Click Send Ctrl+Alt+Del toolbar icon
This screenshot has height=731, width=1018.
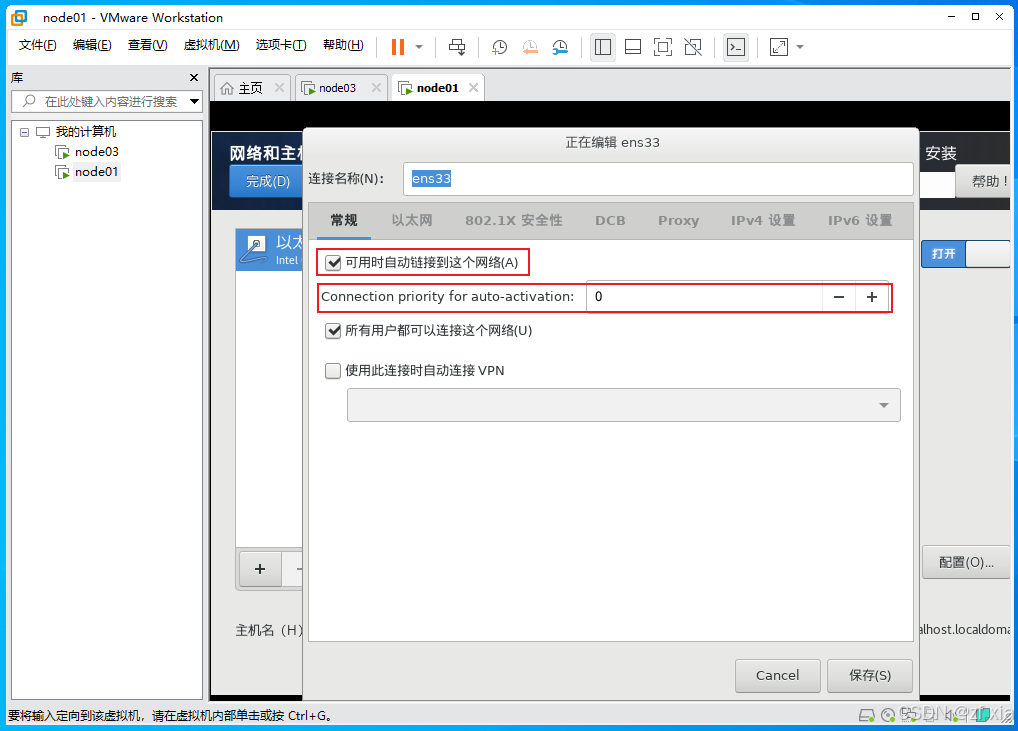coord(457,47)
